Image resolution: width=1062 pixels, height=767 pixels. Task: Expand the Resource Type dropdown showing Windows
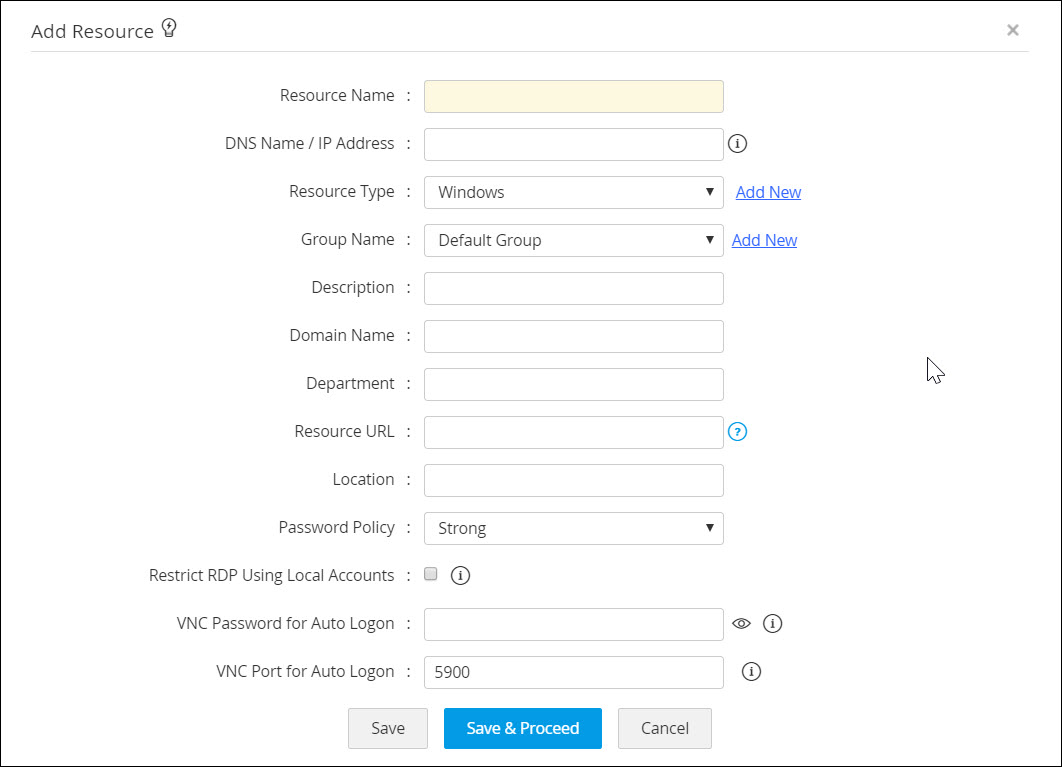(x=573, y=192)
